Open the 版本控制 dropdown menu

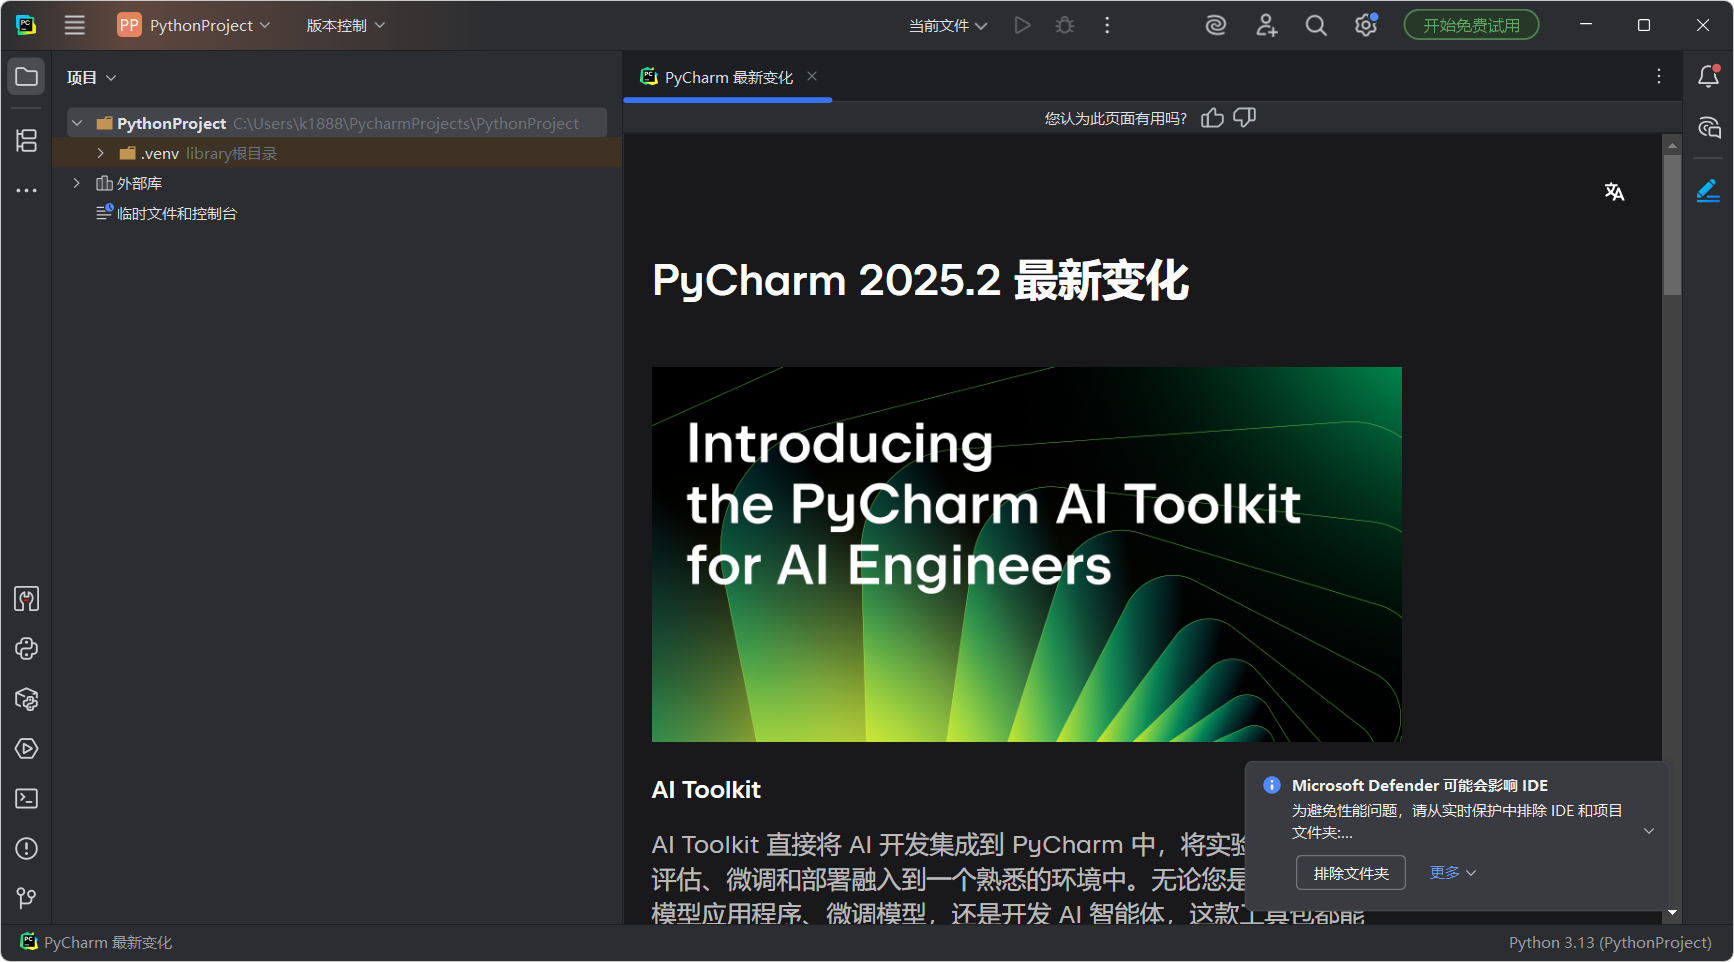click(345, 25)
